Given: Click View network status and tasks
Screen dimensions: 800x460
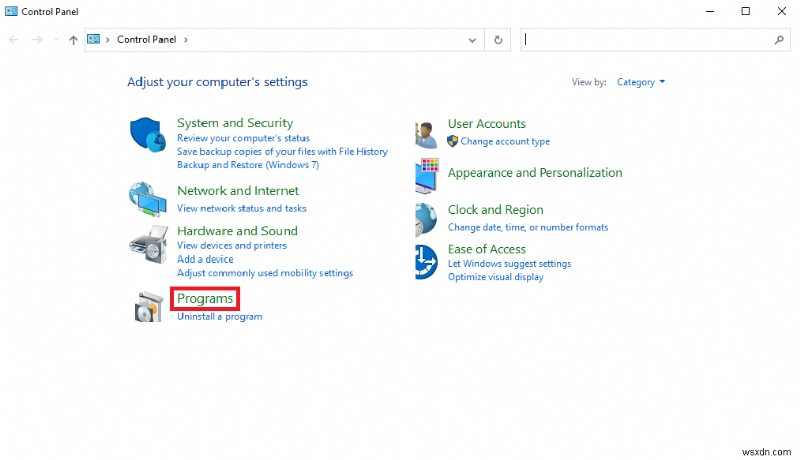Looking at the screenshot, I should (x=241, y=208).
